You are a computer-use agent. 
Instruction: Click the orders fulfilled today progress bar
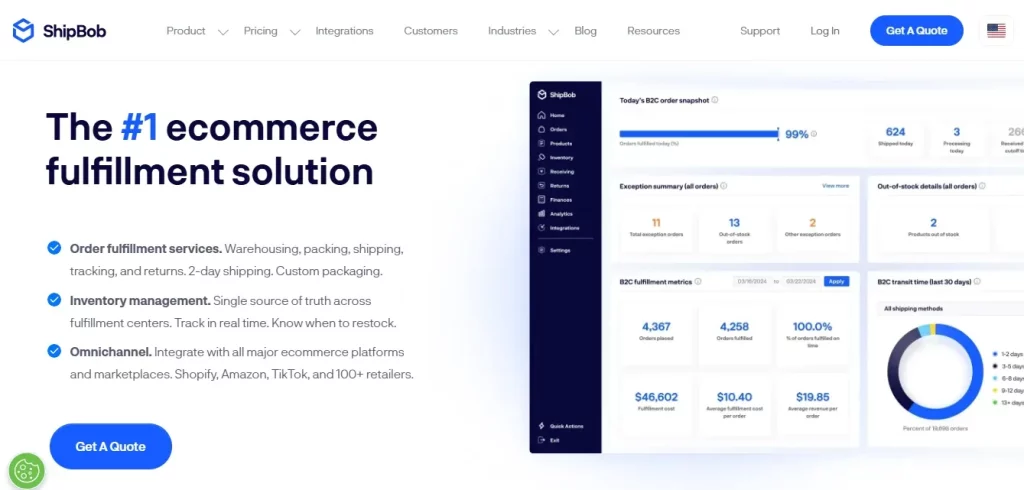click(x=699, y=134)
